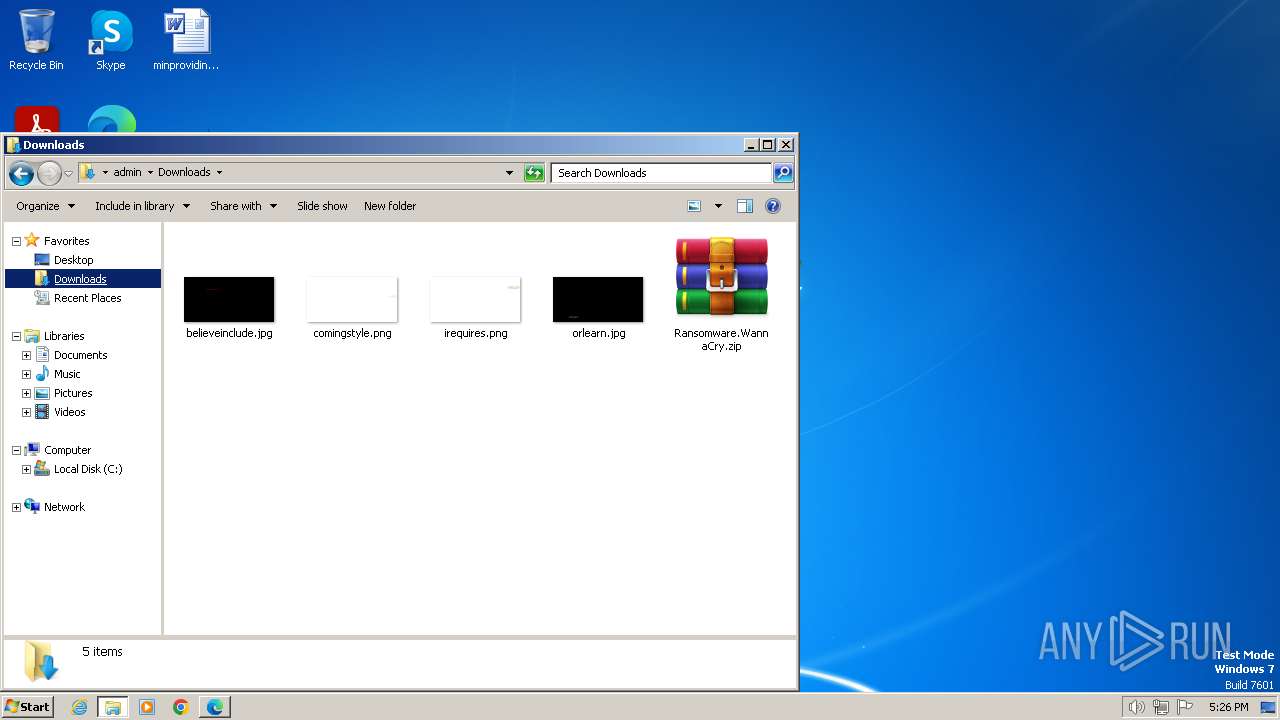Maximize the Downloads window
The image size is (1280, 720).
[x=768, y=145]
